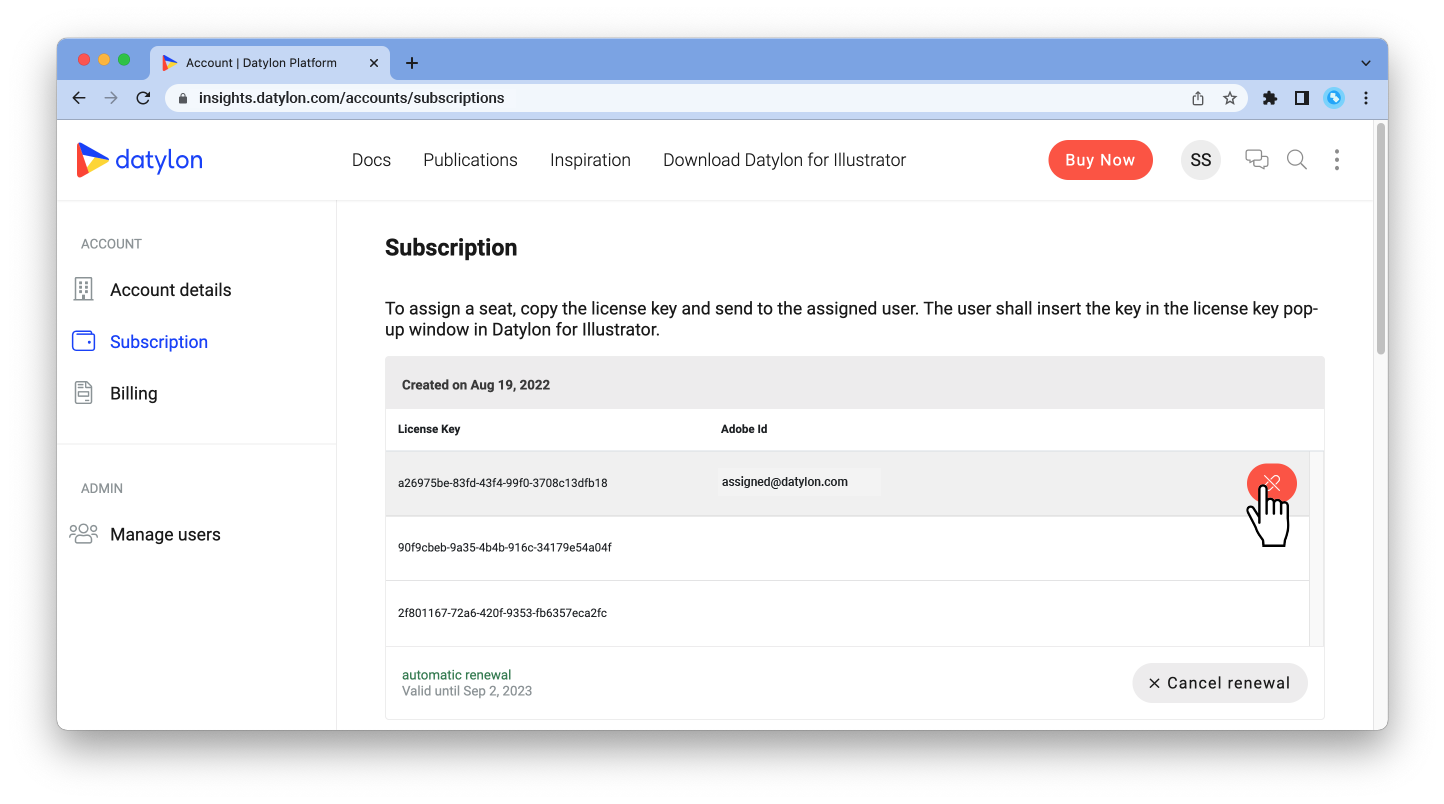Unassign the seat for assigned@datylon.com
The height and width of the screenshot is (804, 1444).
coord(1272,484)
